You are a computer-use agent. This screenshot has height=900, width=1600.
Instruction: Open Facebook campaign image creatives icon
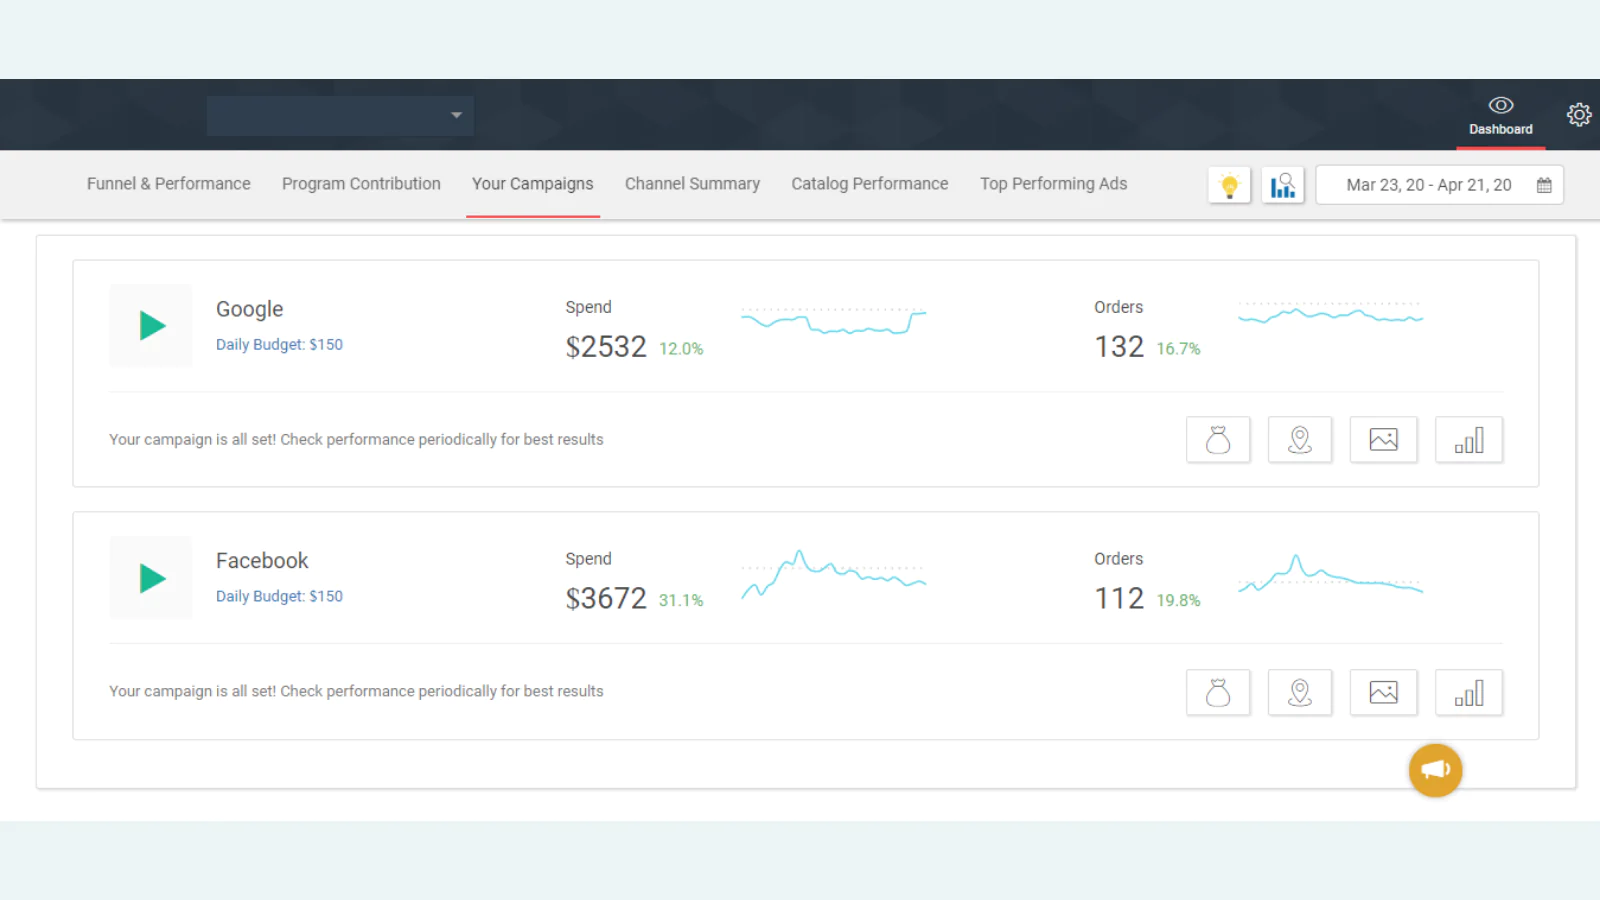pyautogui.click(x=1384, y=692)
